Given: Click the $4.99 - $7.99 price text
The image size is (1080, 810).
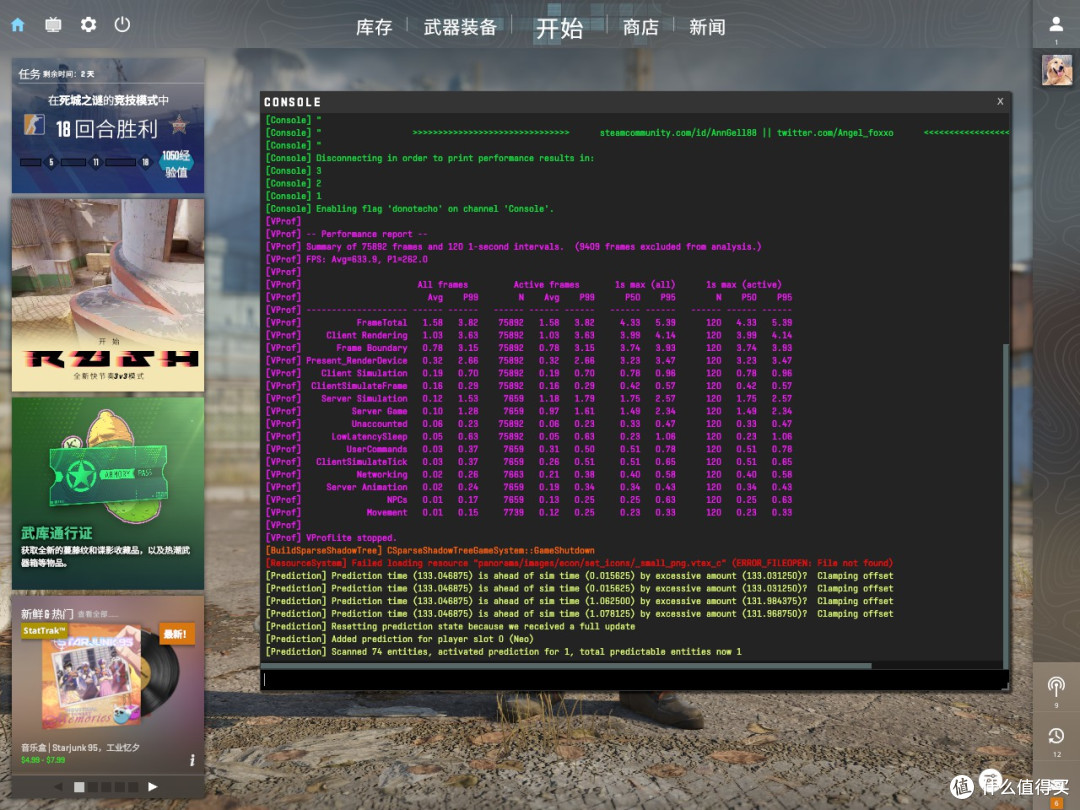Looking at the screenshot, I should (x=43, y=760).
